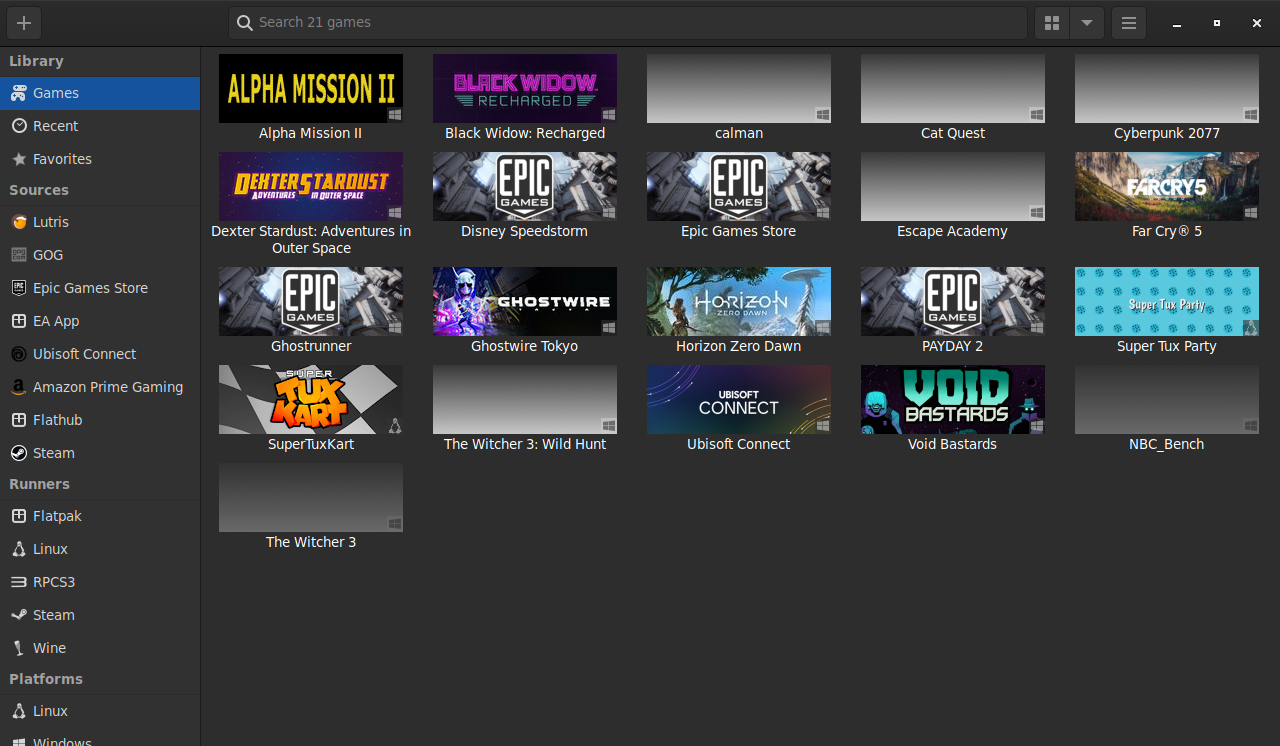The width and height of the screenshot is (1280, 746).
Task: Open the Black Widow: Recharged banner
Action: click(x=525, y=88)
